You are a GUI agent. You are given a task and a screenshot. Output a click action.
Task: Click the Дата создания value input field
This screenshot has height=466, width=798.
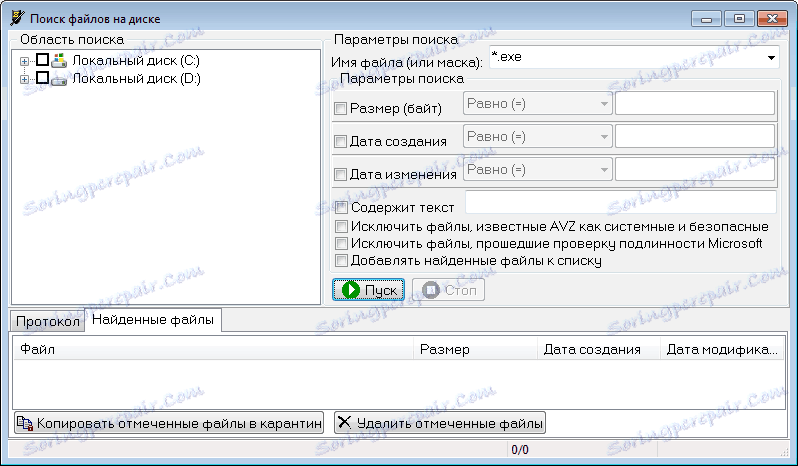pos(695,137)
